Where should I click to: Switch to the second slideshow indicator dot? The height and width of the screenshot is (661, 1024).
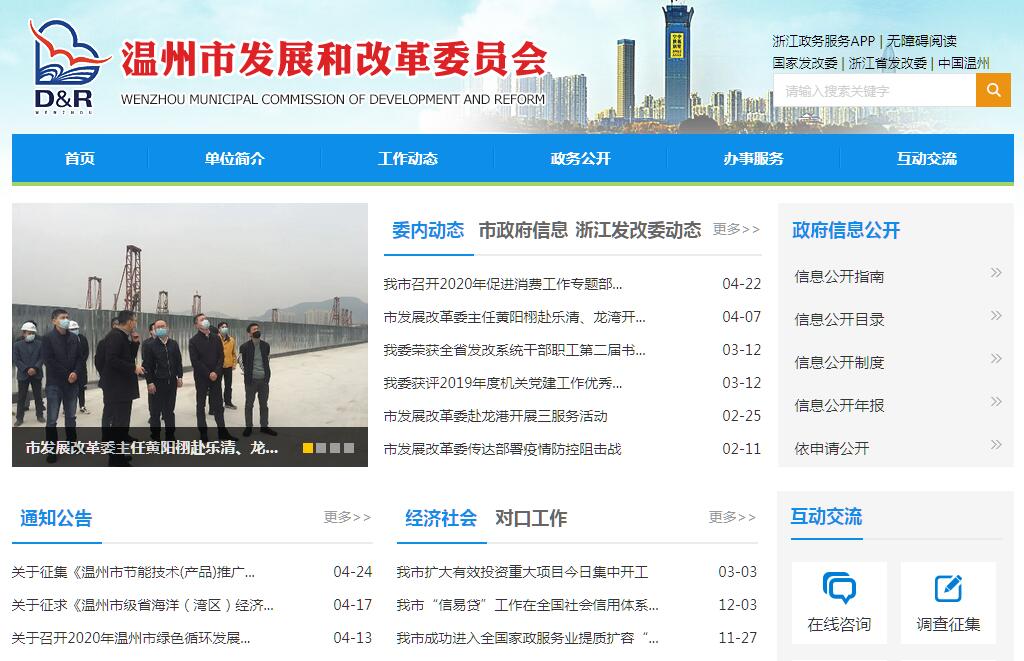pos(322,448)
